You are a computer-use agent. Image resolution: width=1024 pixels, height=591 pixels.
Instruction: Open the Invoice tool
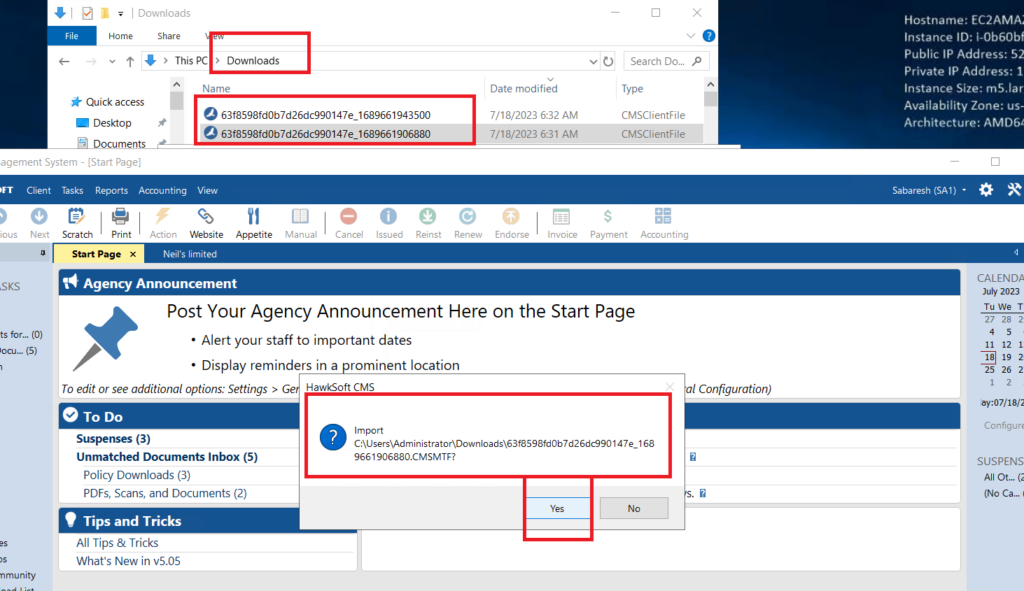coord(562,221)
